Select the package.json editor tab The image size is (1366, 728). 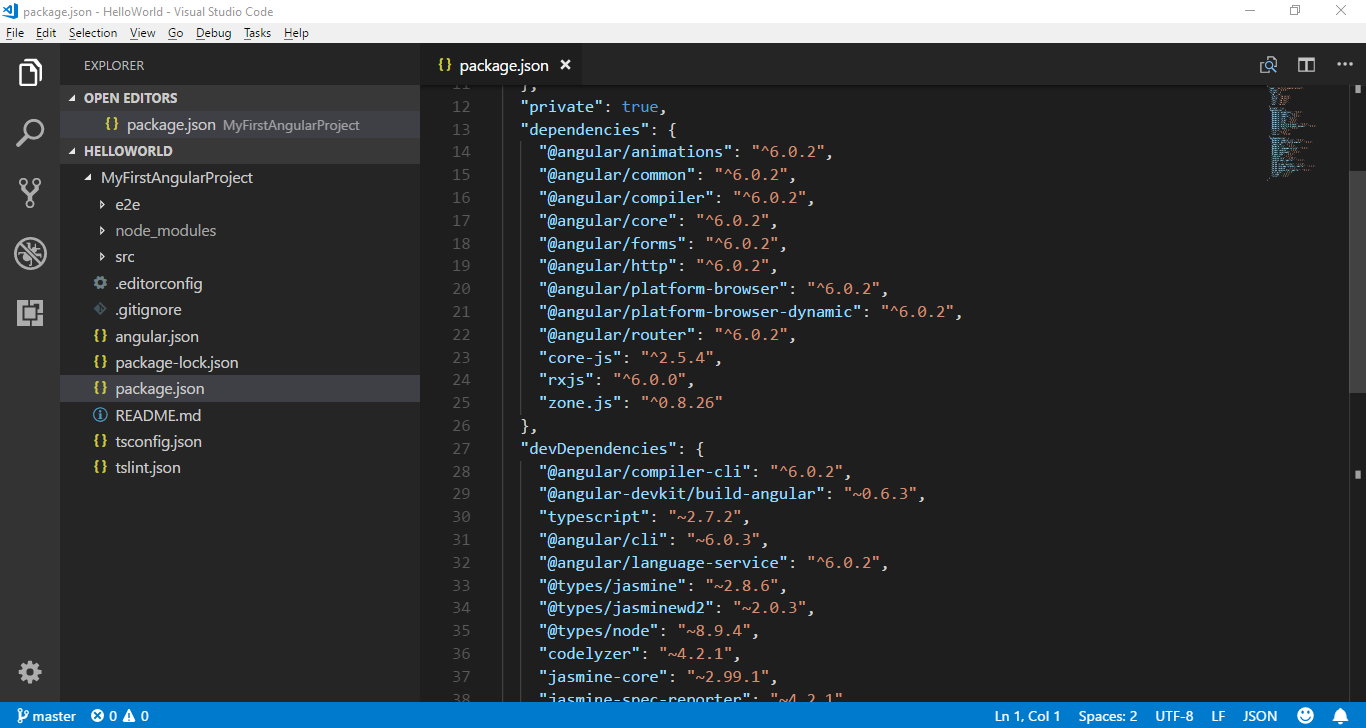(502, 65)
